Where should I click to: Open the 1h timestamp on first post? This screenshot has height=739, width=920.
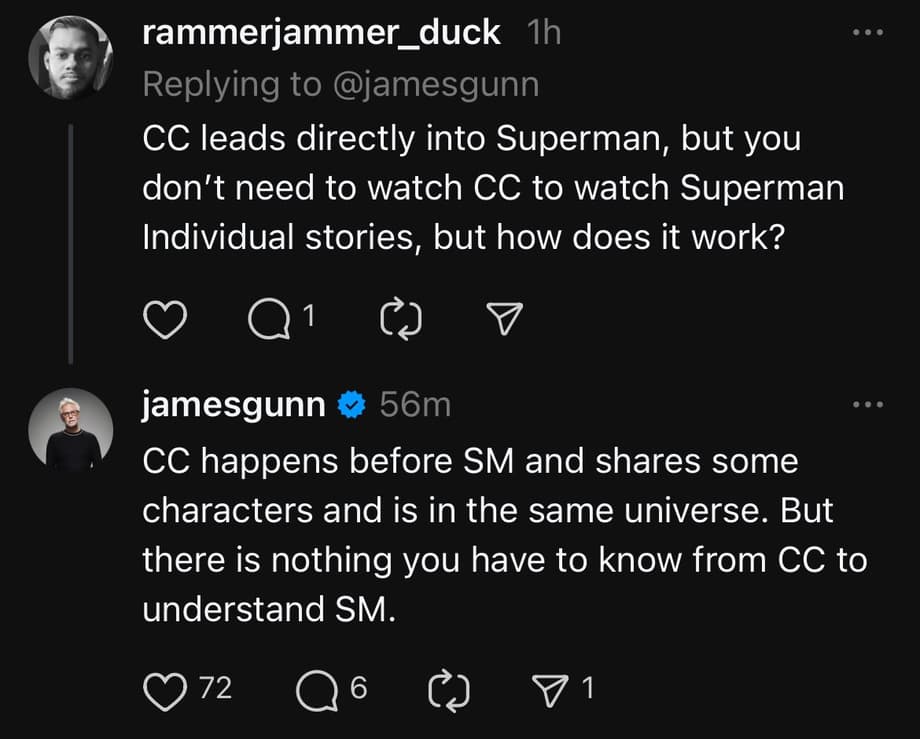543,33
